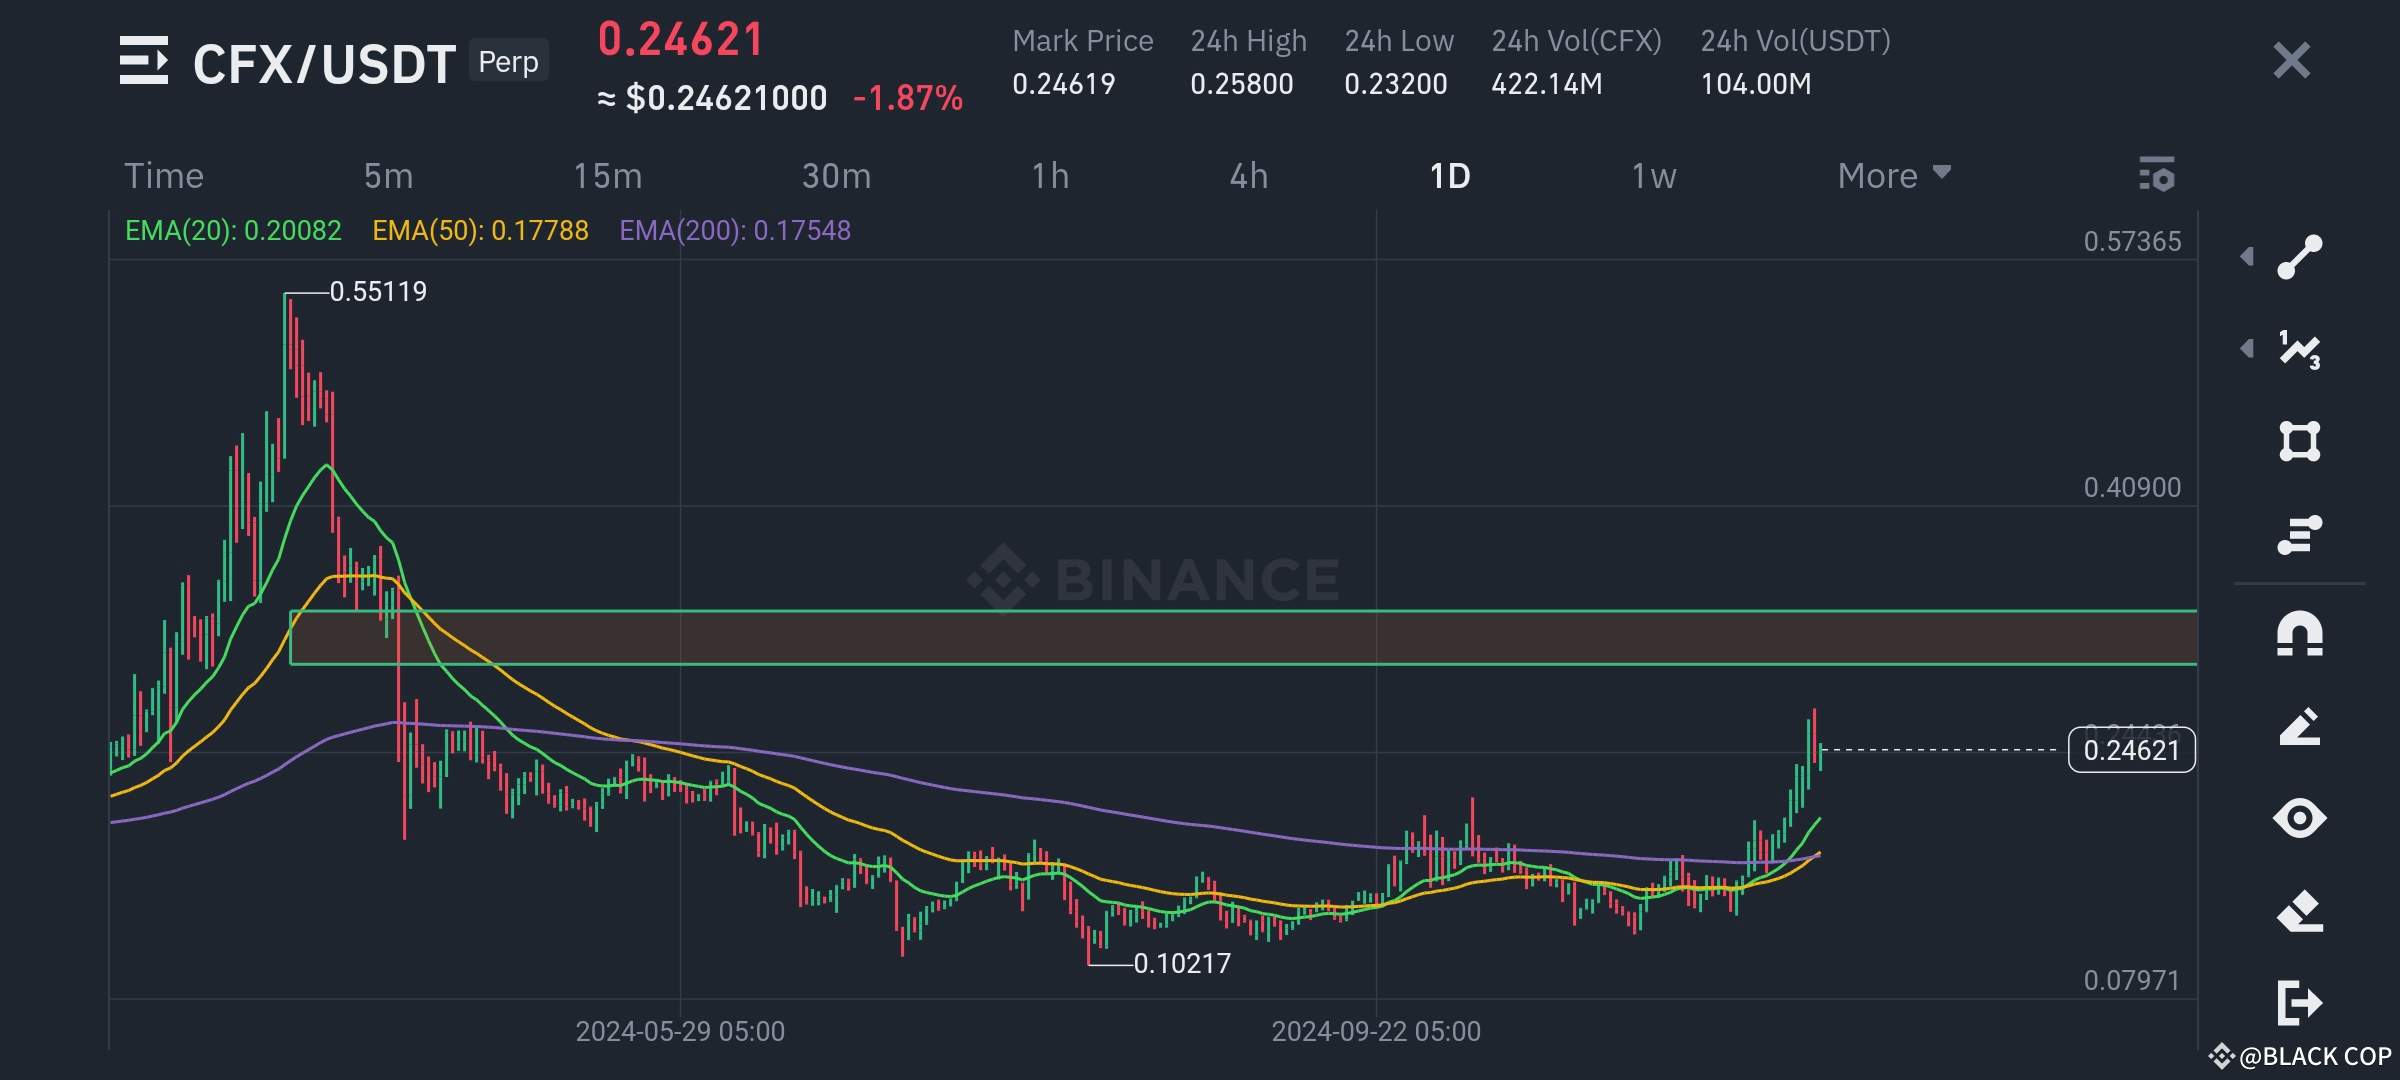This screenshot has height=1080, width=2400.
Task: Select the wave pattern drawing tool
Action: [x=2299, y=349]
